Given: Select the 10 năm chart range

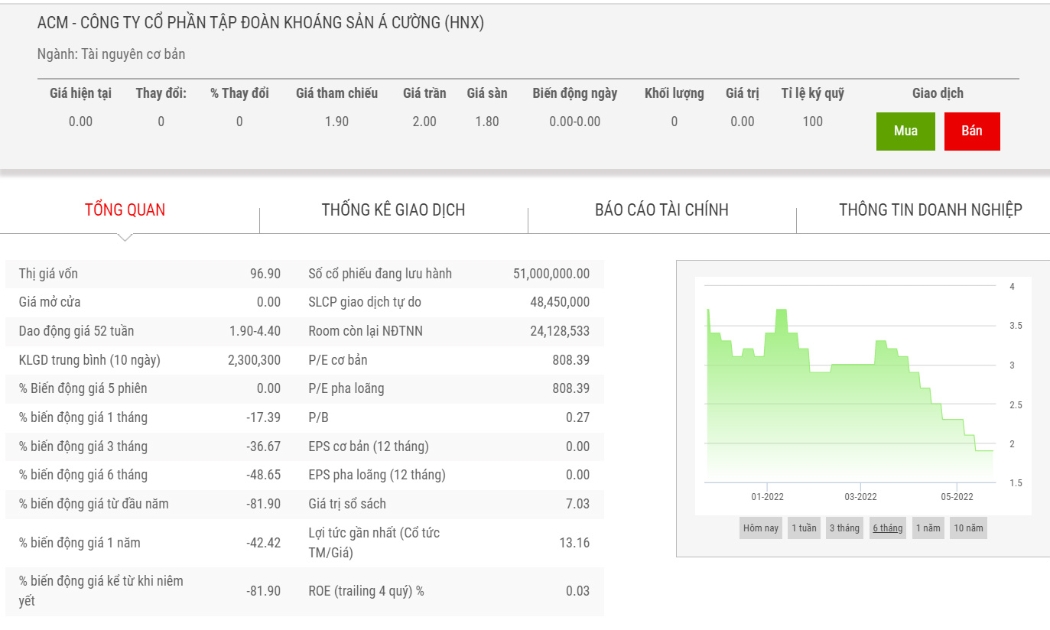Looking at the screenshot, I should point(968,528).
